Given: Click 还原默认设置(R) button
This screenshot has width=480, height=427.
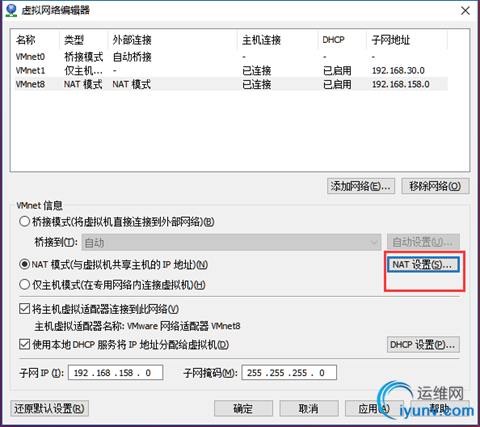Looking at the screenshot, I should coord(49,408).
